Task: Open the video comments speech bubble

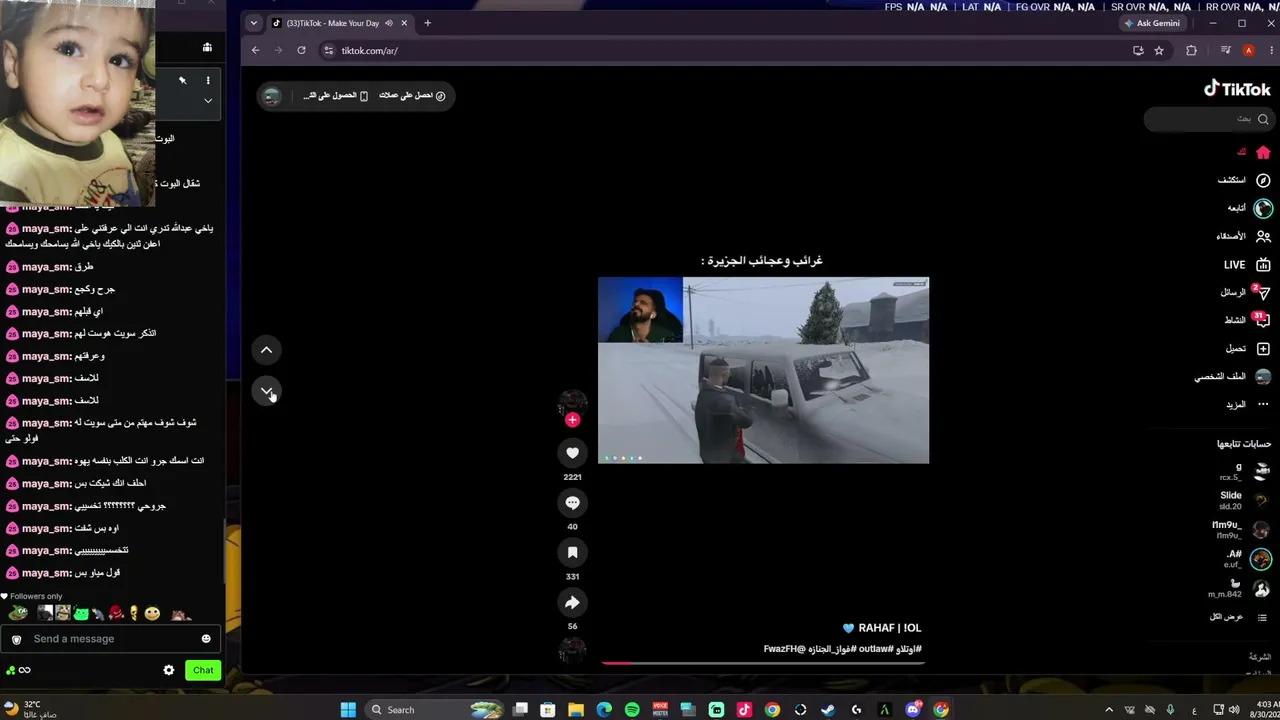Action: click(572, 503)
